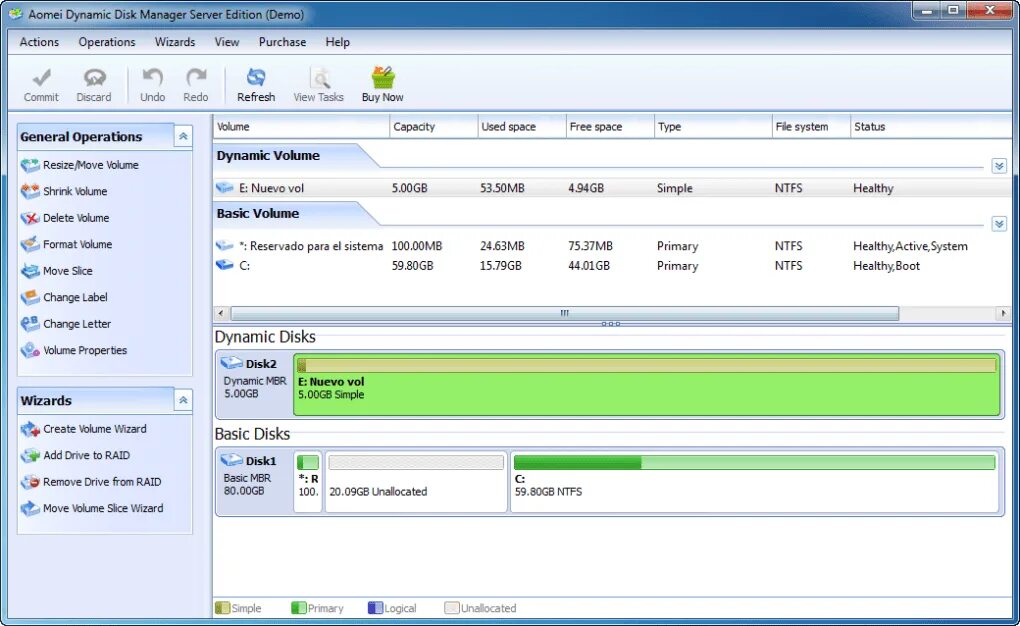1020x626 pixels.
Task: Click the Move Slice icon
Action: pos(30,271)
